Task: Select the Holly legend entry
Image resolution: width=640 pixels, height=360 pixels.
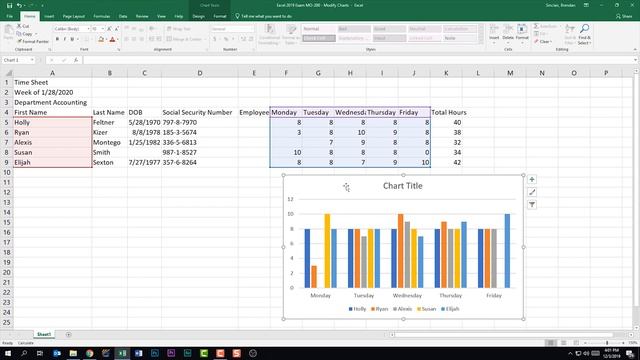Action: click(x=357, y=309)
